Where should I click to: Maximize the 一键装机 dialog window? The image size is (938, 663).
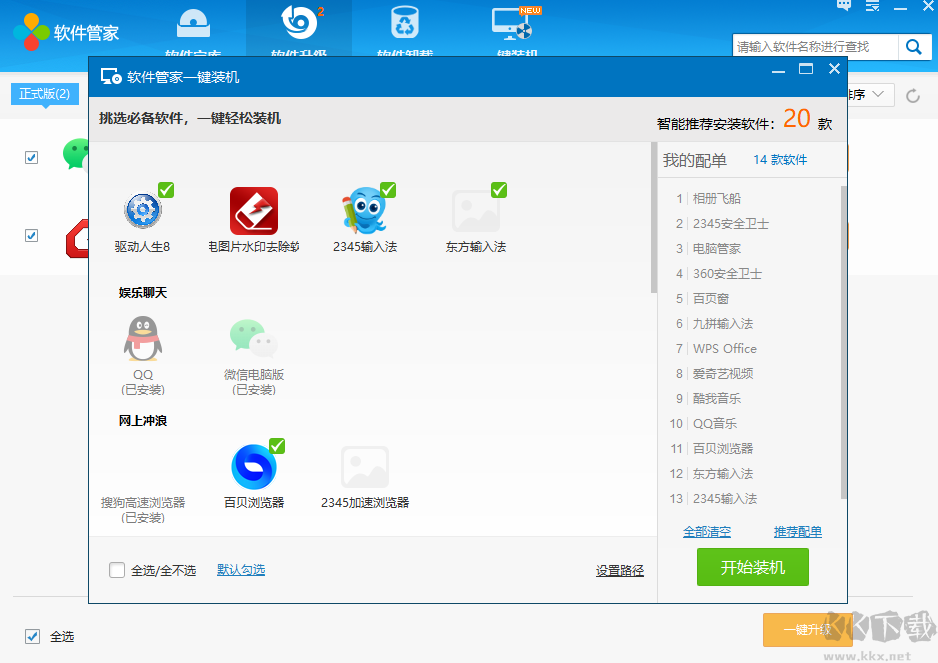pos(806,69)
